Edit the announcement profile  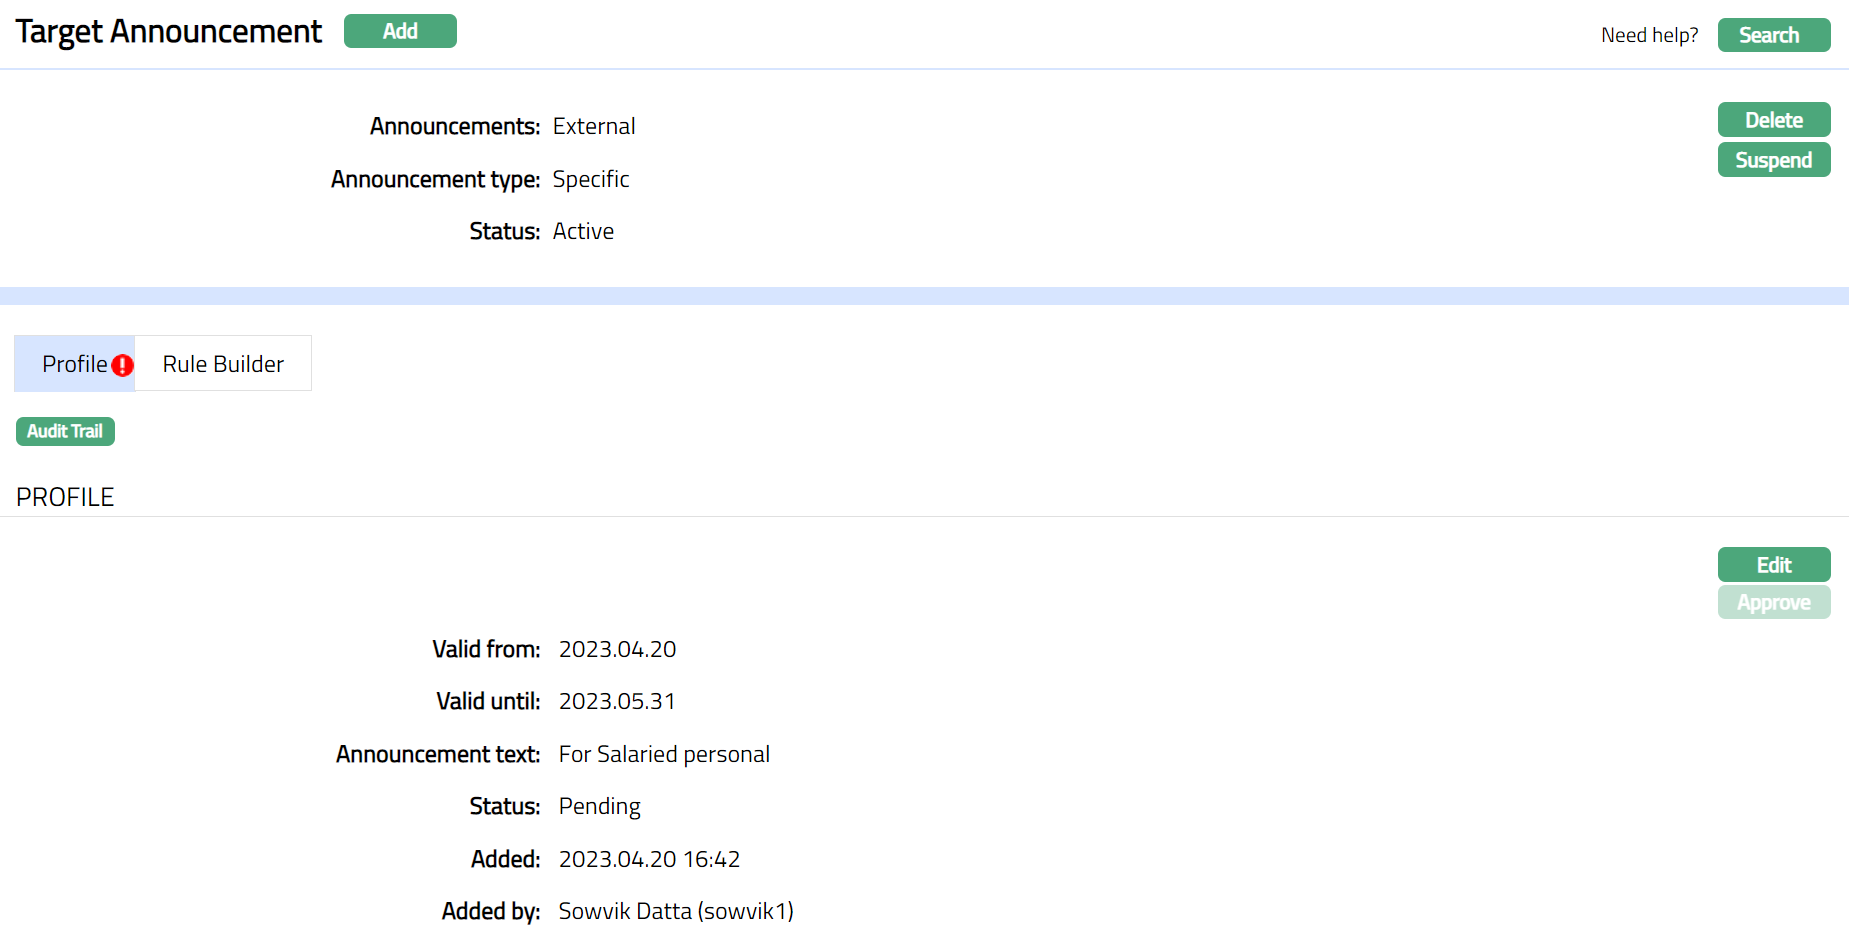pos(1773,565)
